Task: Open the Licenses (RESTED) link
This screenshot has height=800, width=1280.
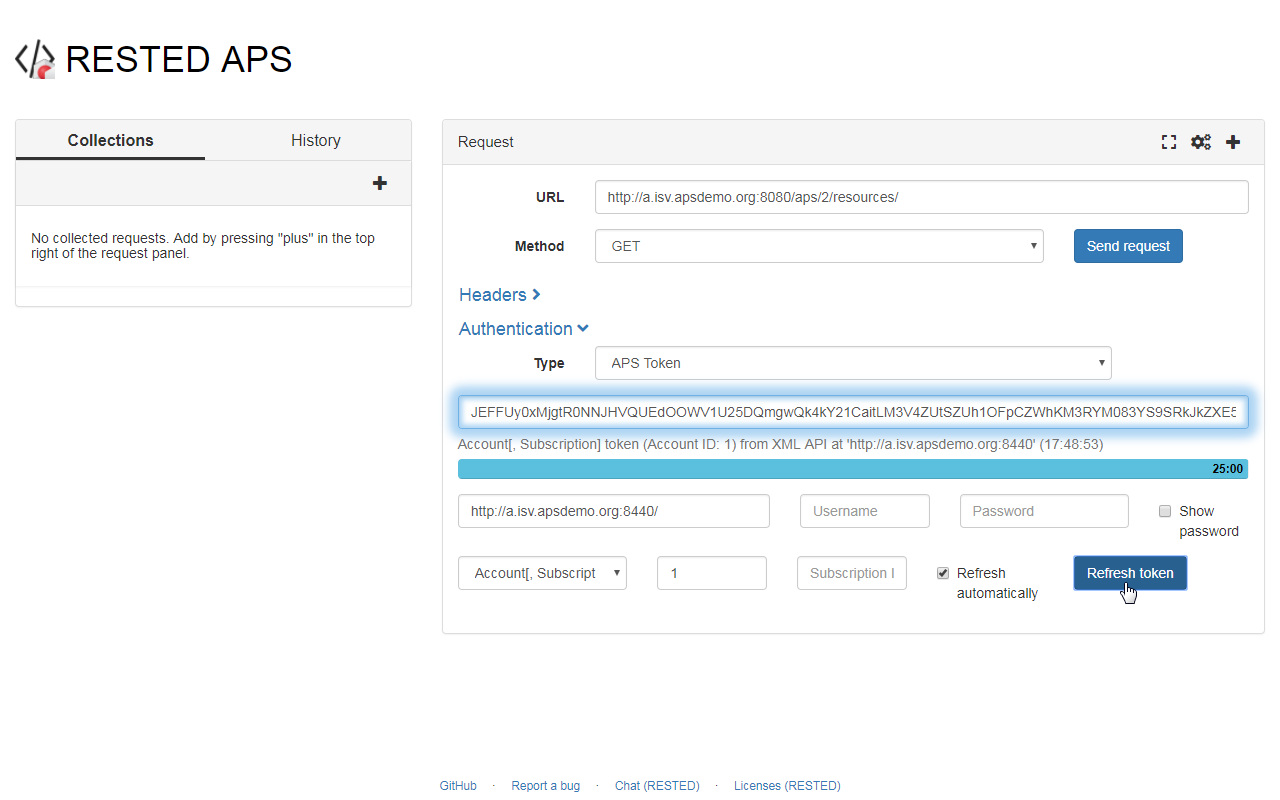Action: tap(787, 786)
